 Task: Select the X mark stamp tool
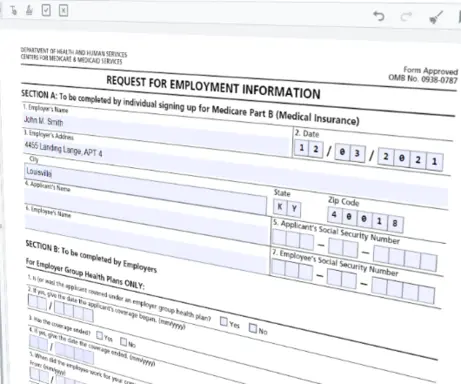pyautogui.click(x=63, y=11)
